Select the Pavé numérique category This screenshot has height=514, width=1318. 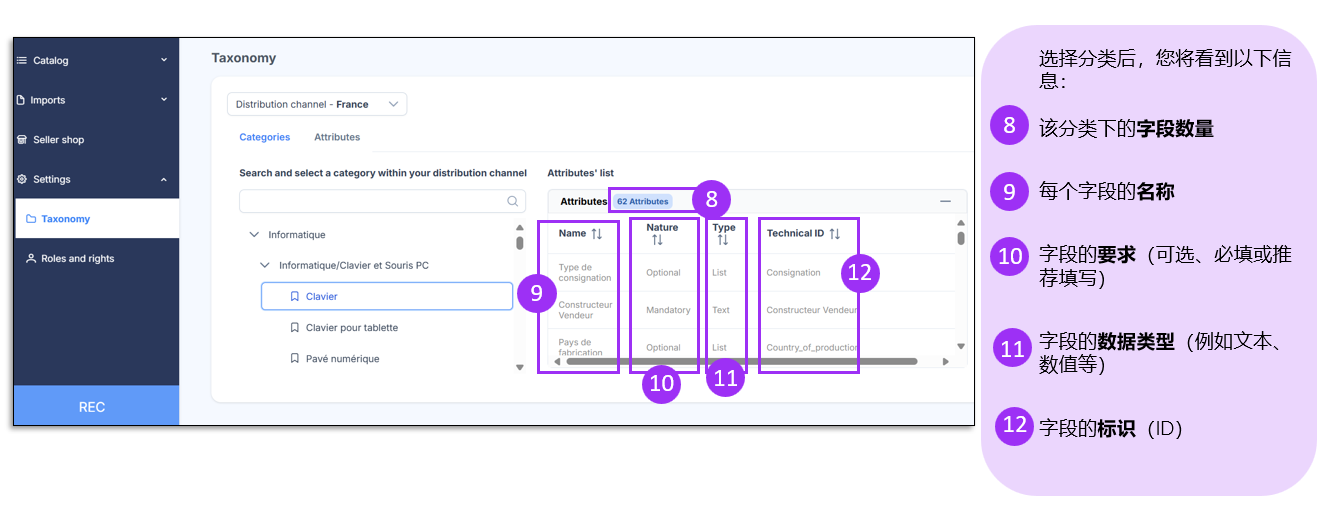tap(342, 359)
